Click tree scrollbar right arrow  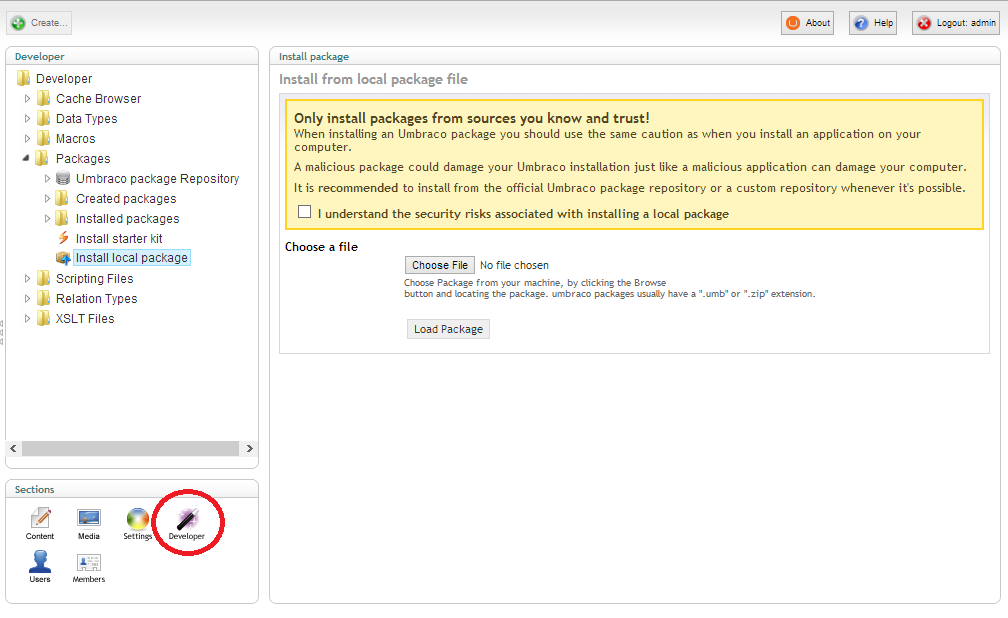coord(249,448)
